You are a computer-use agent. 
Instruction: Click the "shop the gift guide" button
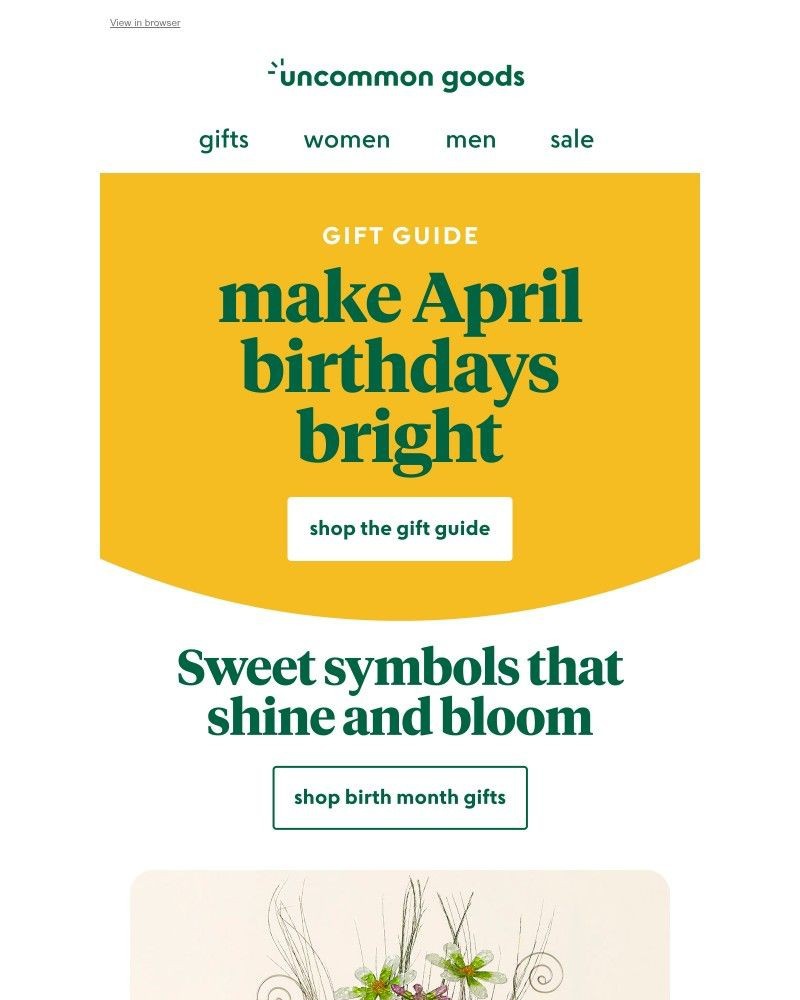click(x=399, y=528)
